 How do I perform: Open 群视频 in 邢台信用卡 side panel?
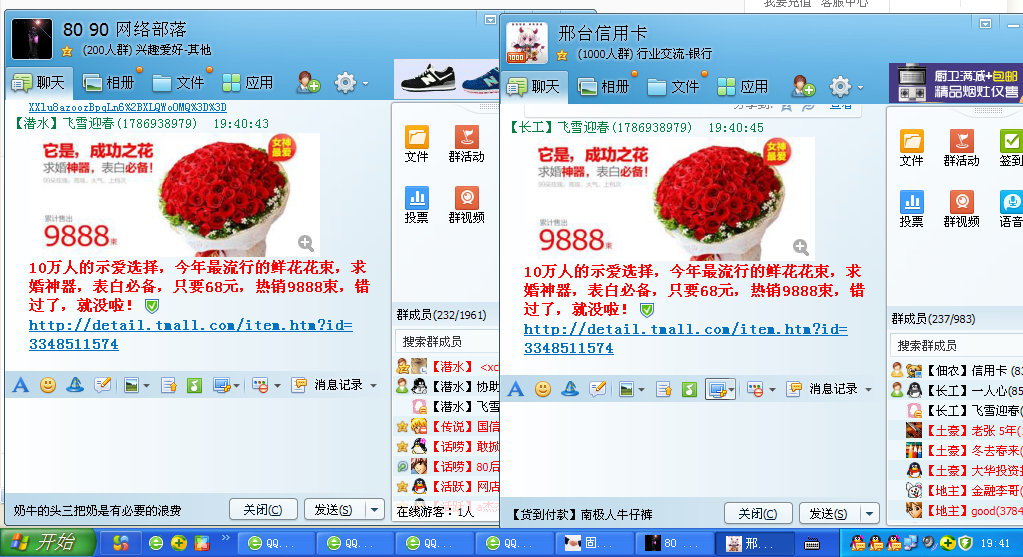pos(962,209)
